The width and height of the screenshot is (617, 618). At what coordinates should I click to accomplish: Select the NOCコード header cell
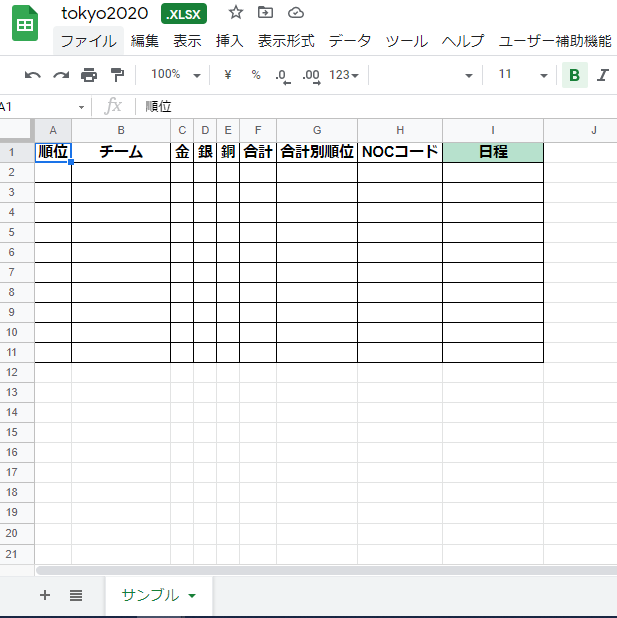pyautogui.click(x=400, y=152)
